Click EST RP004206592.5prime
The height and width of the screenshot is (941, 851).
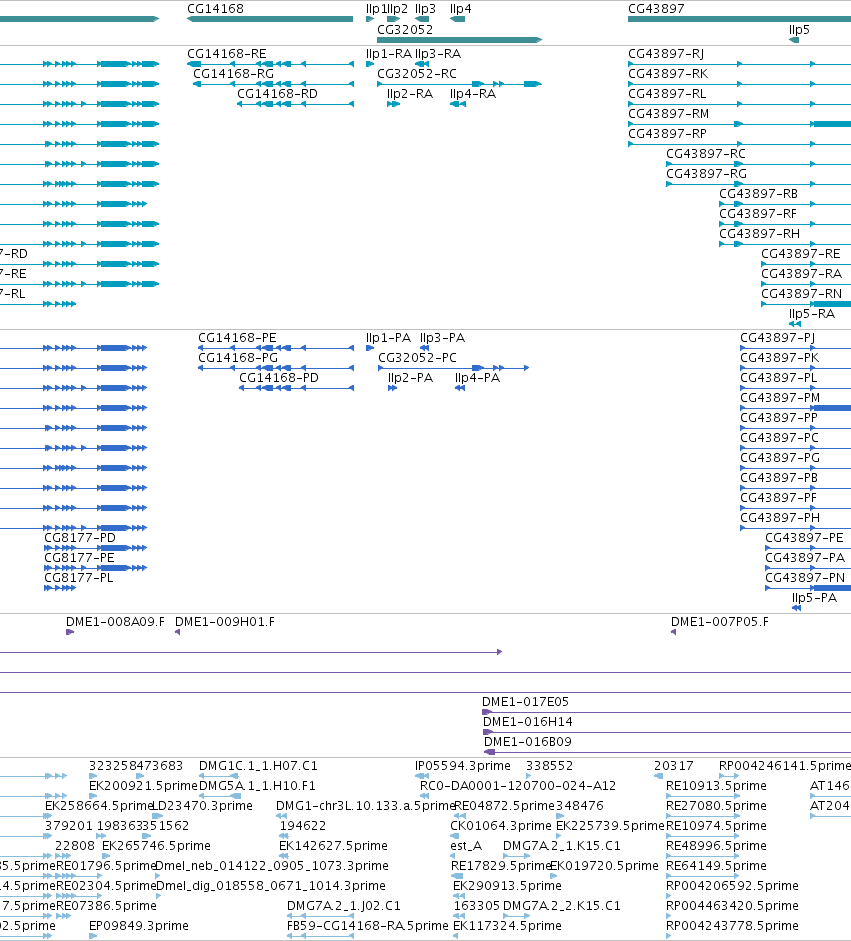732,886
